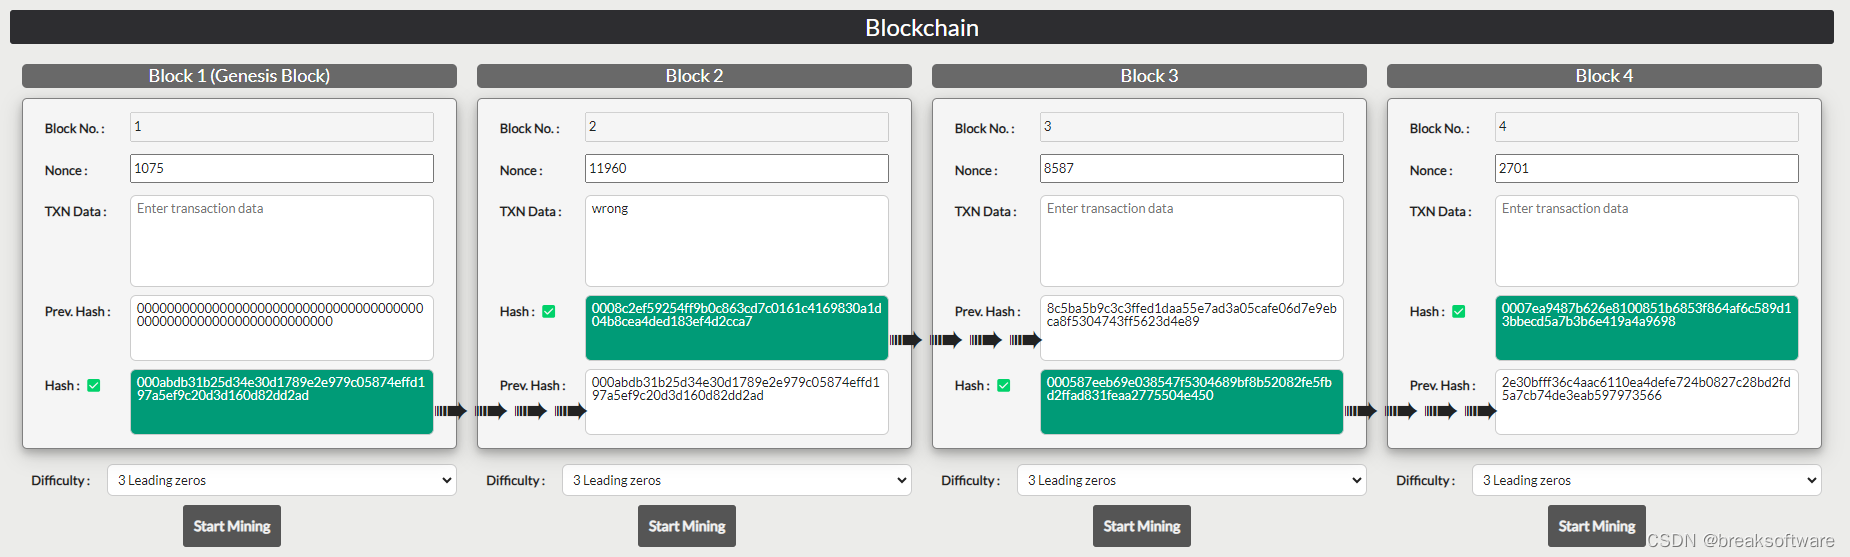Open the Difficulty dropdown under Block 2
The height and width of the screenshot is (557, 1850).
coord(737,480)
